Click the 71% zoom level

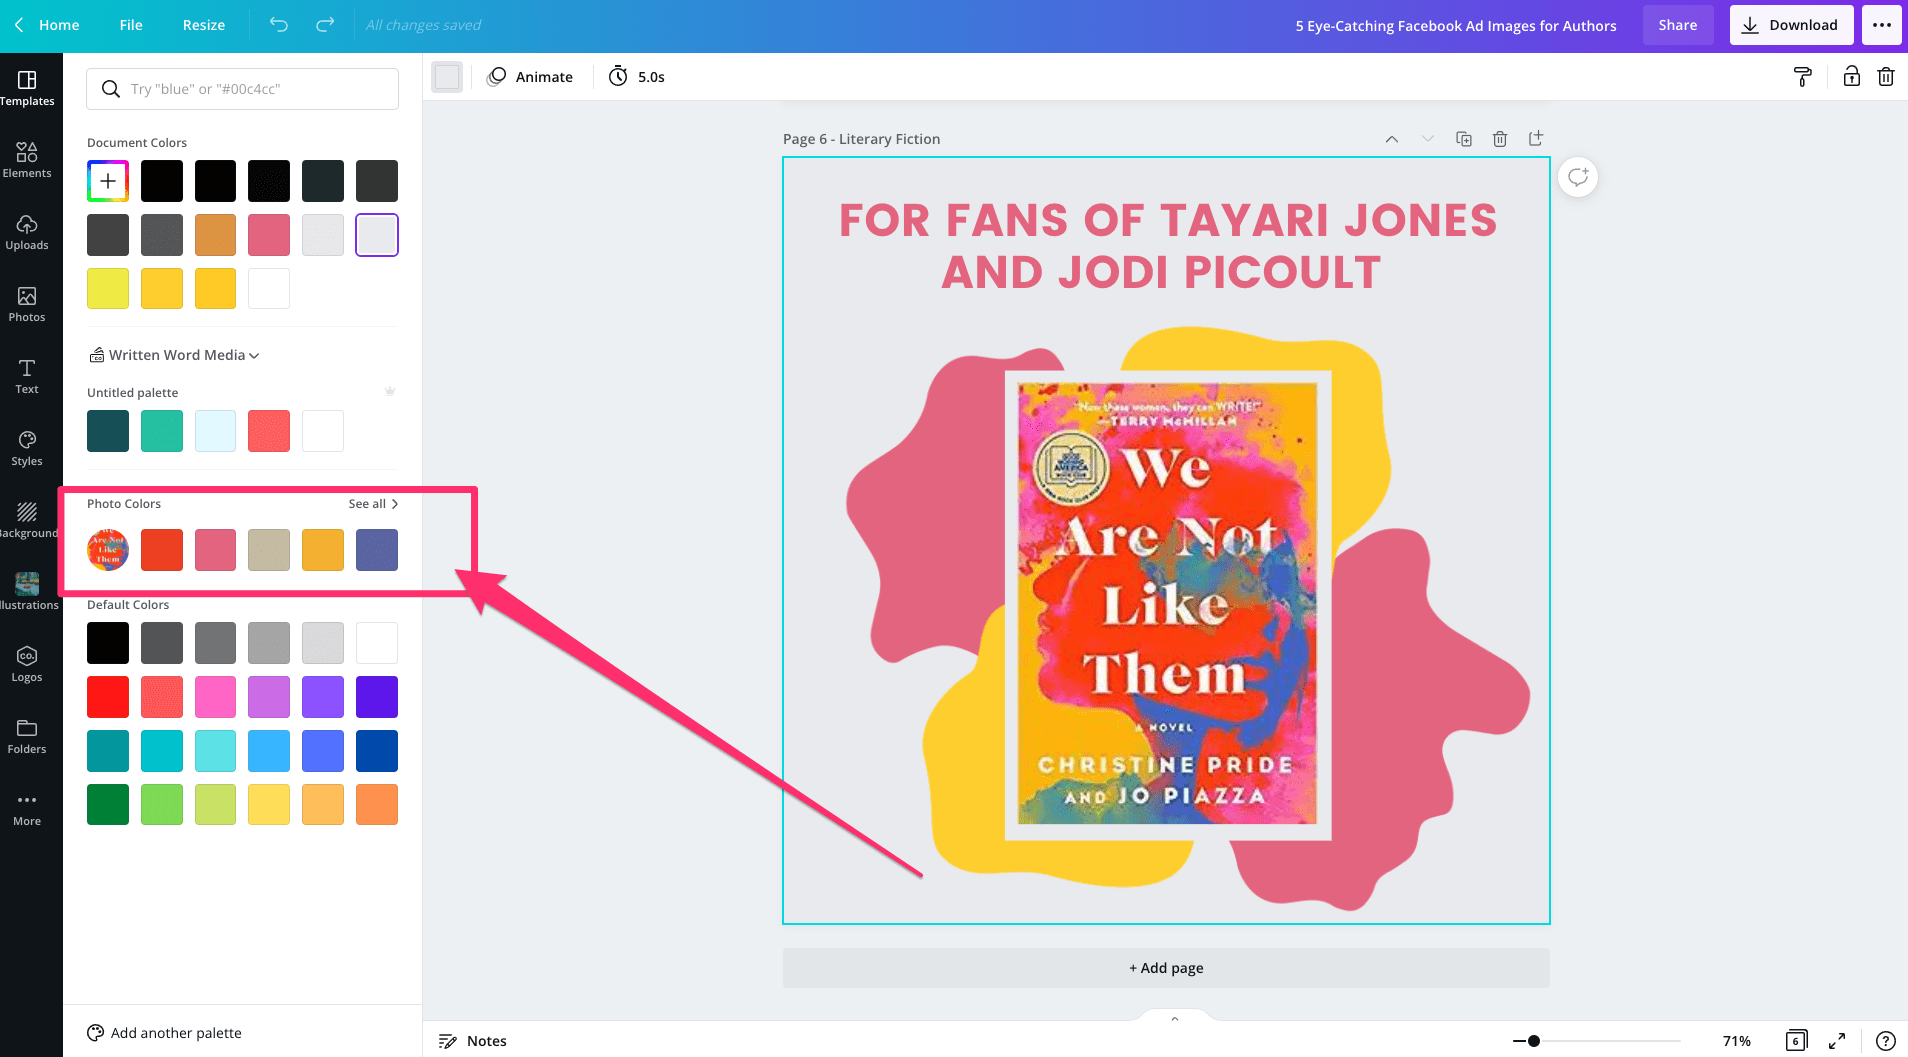[x=1737, y=1041]
